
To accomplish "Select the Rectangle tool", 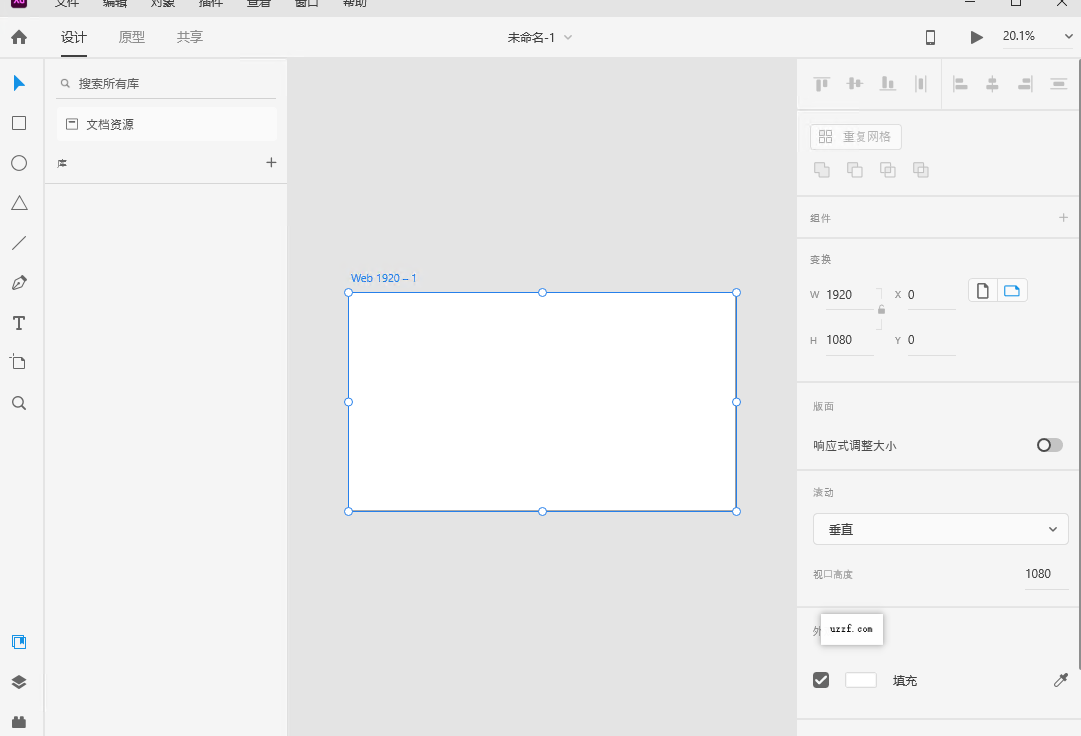I will pos(18,122).
